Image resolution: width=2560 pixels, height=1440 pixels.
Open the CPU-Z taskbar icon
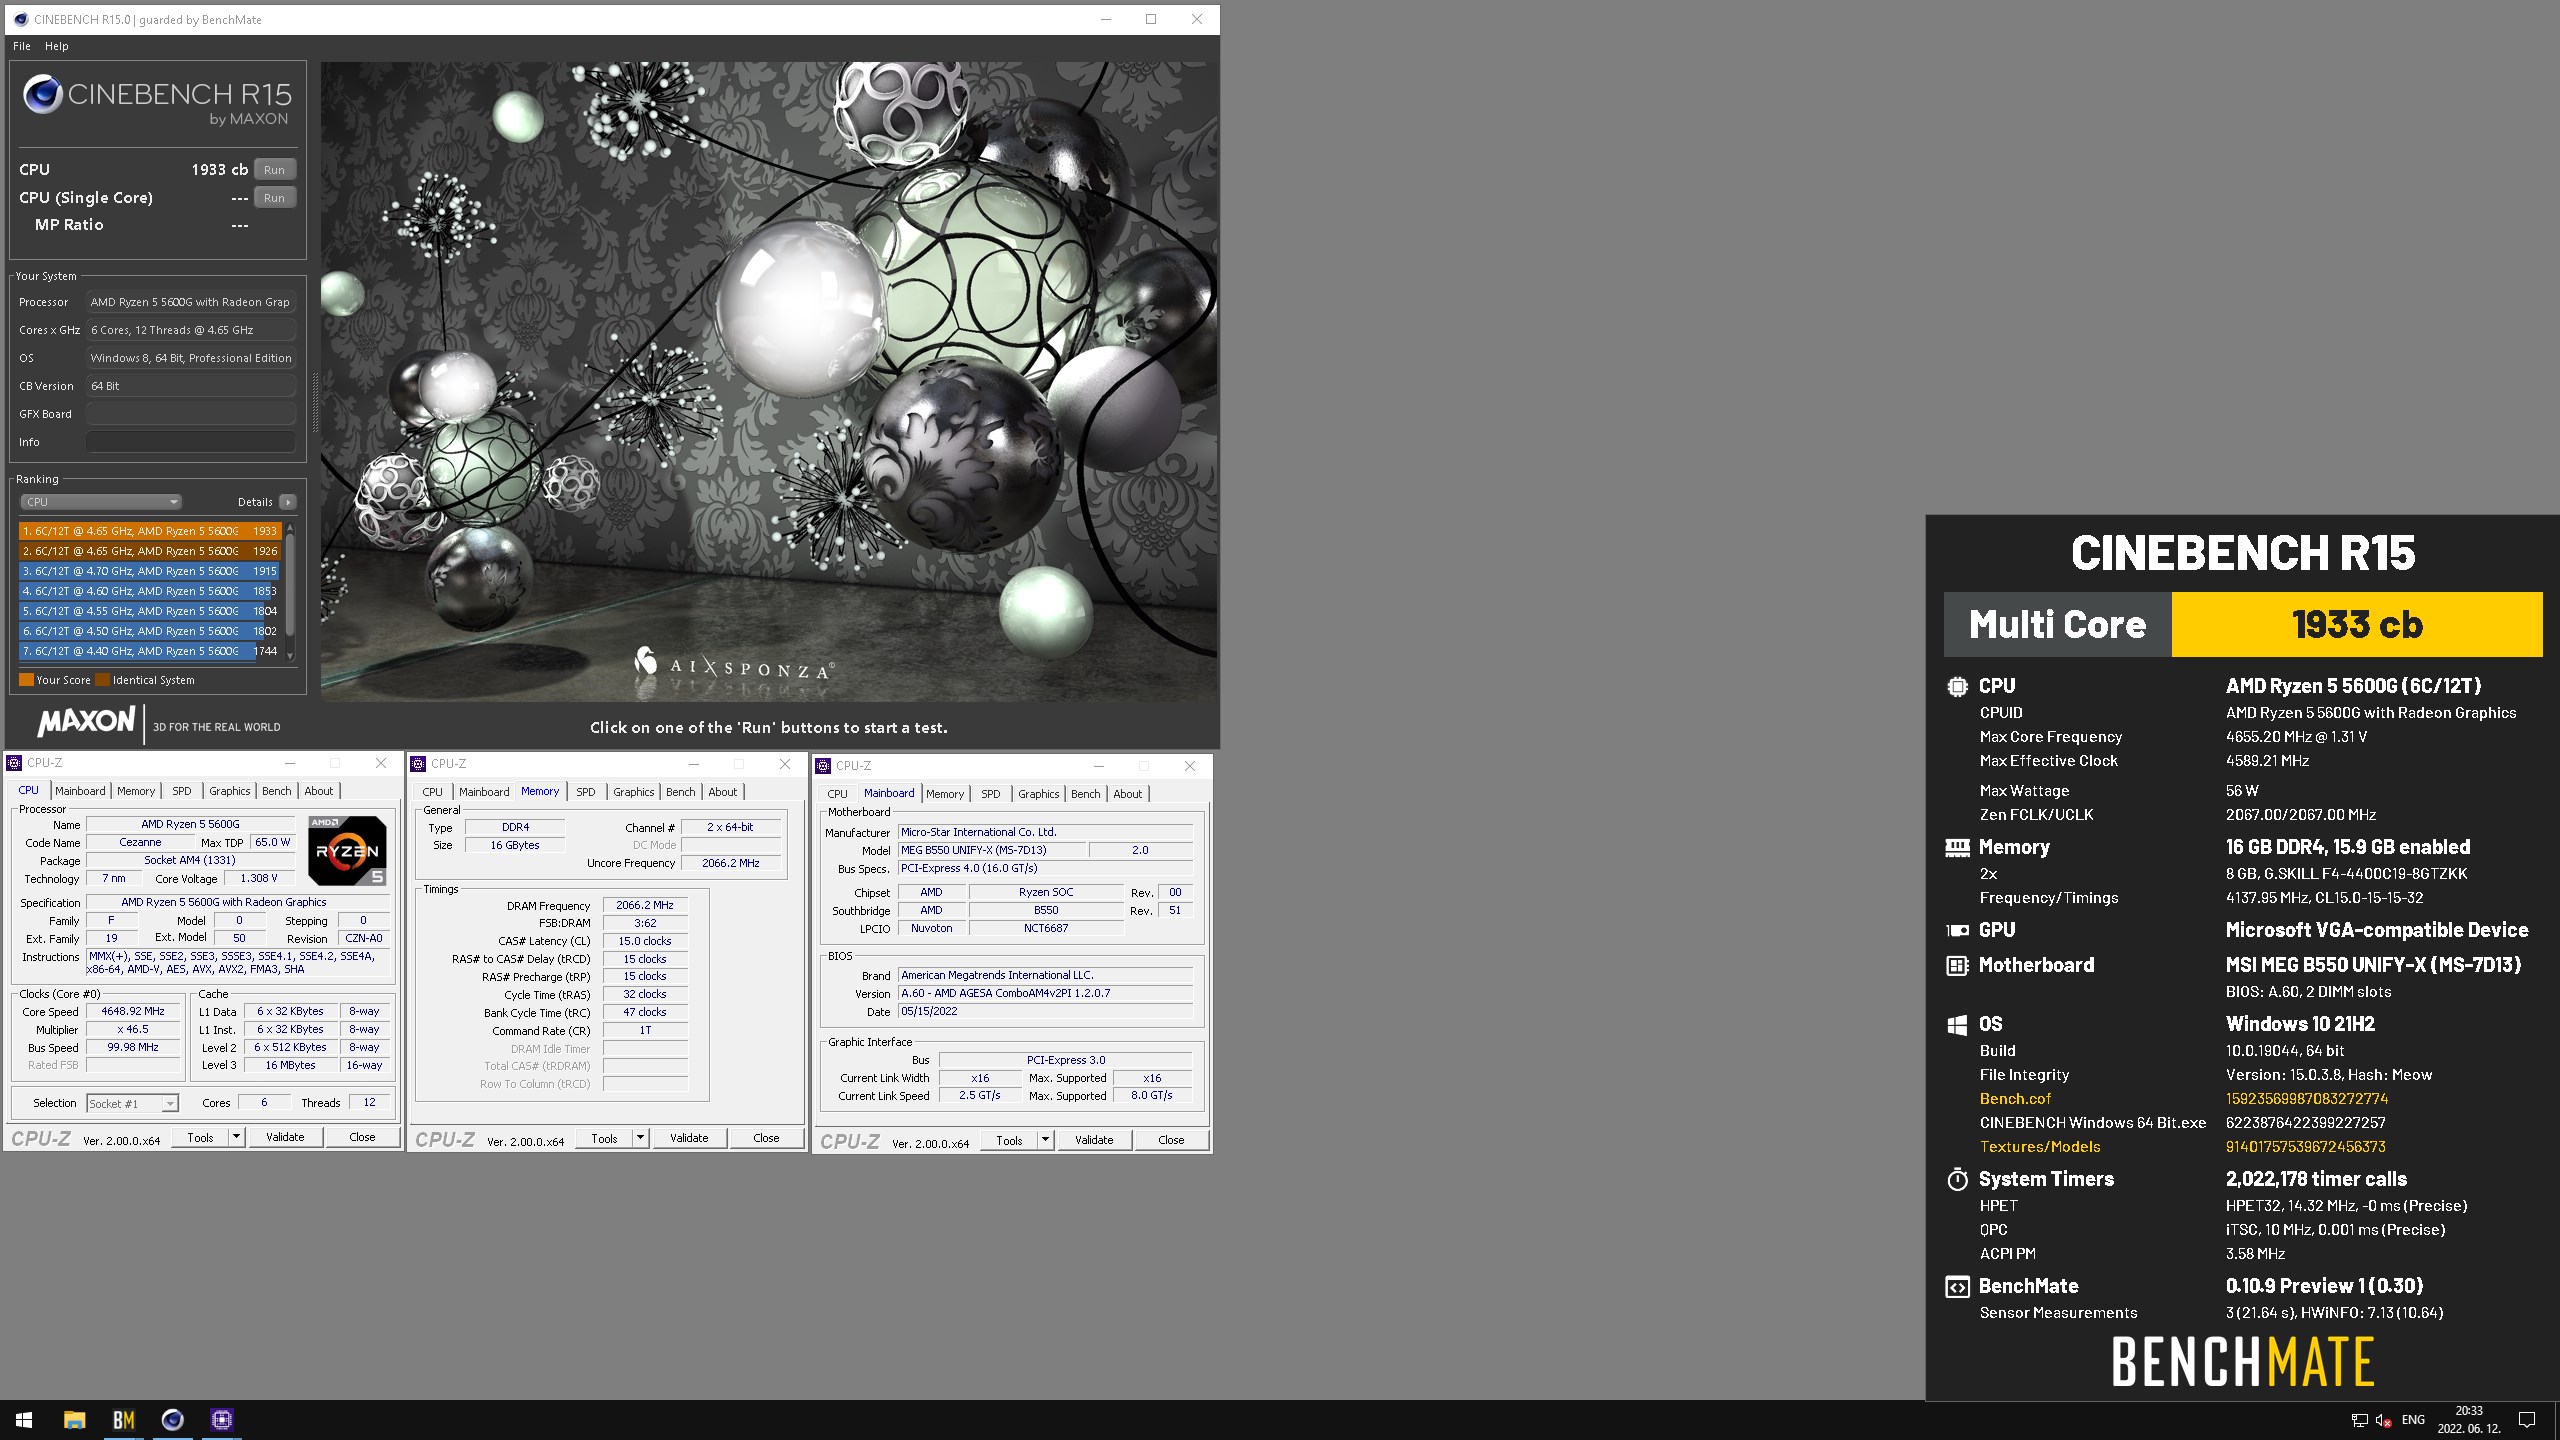click(222, 1419)
